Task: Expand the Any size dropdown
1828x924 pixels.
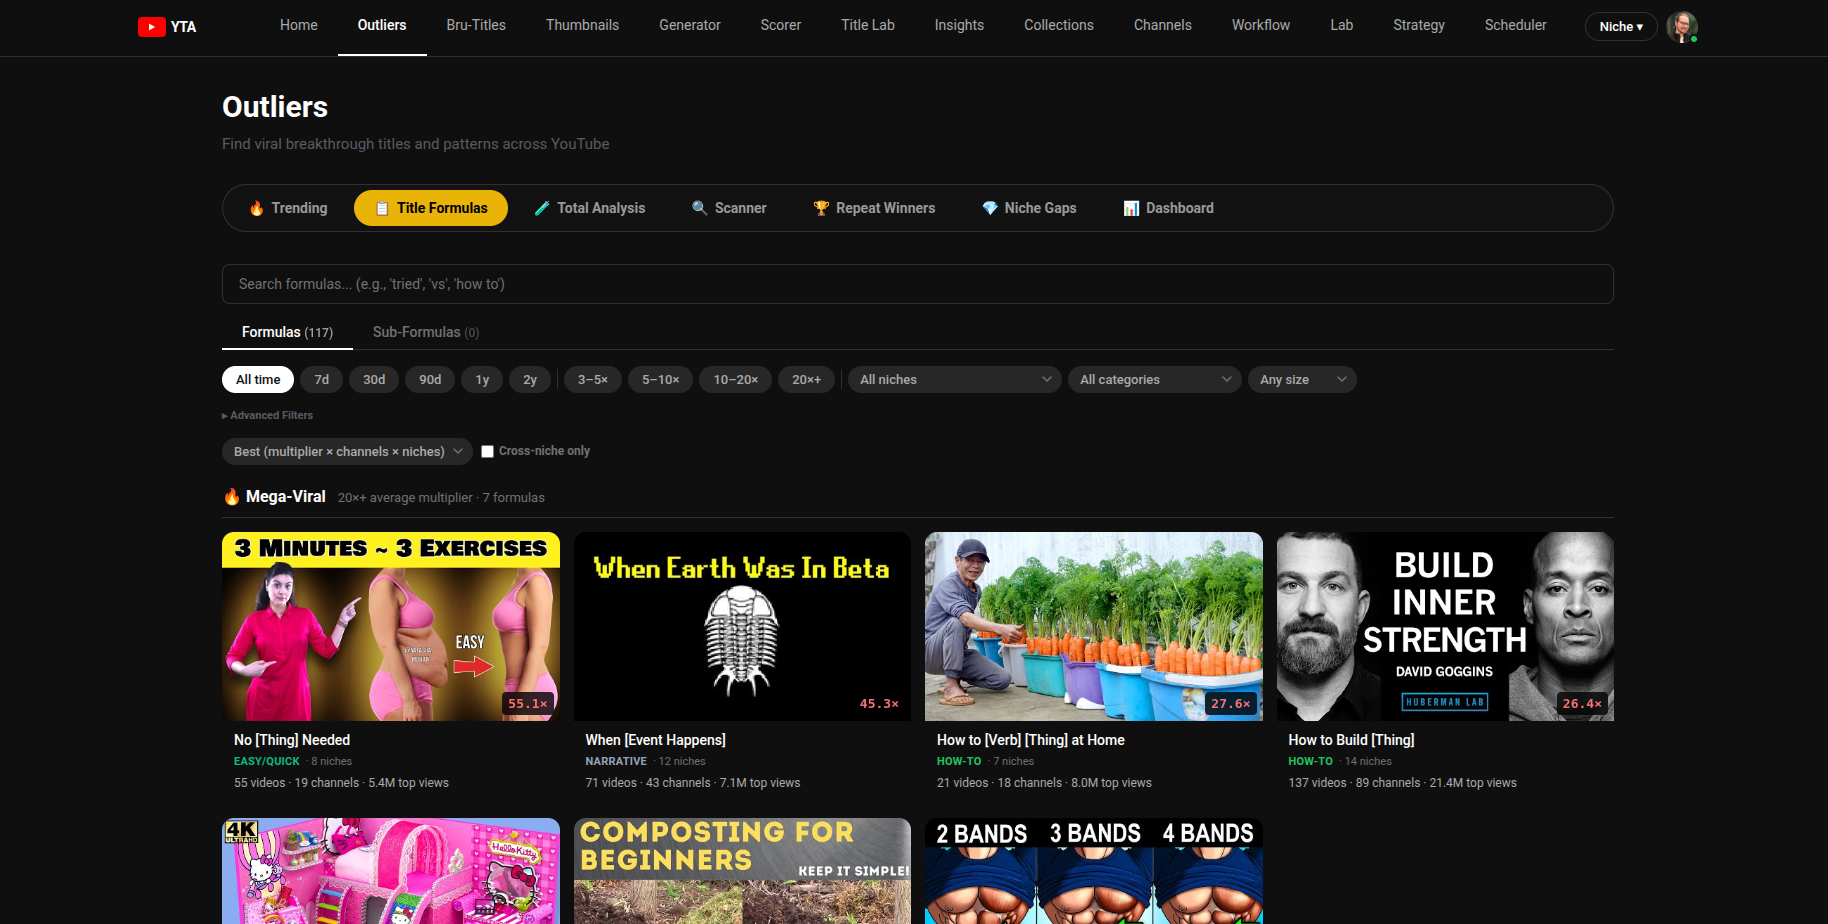Action: [x=1301, y=379]
